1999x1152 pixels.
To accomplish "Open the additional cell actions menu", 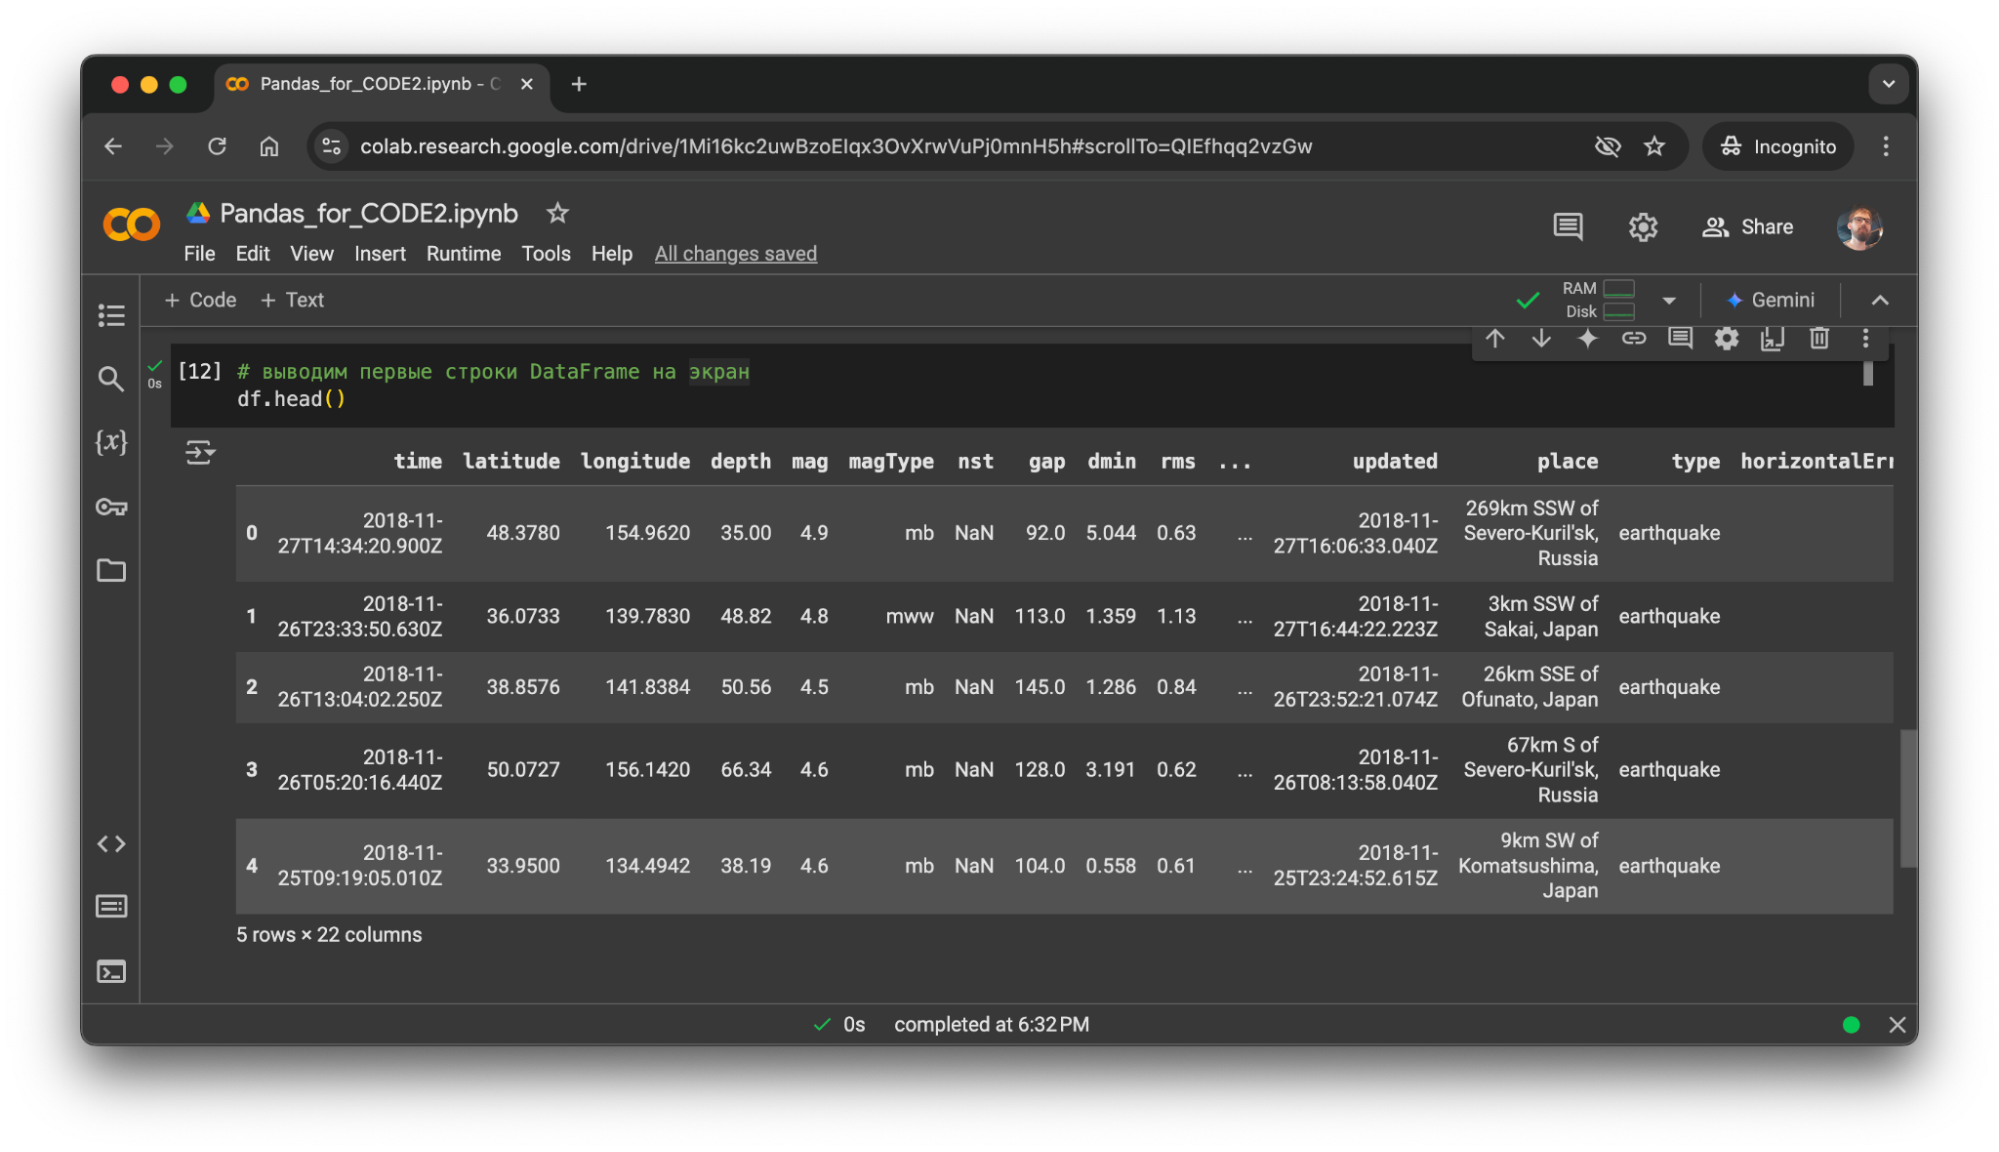I will point(1865,339).
